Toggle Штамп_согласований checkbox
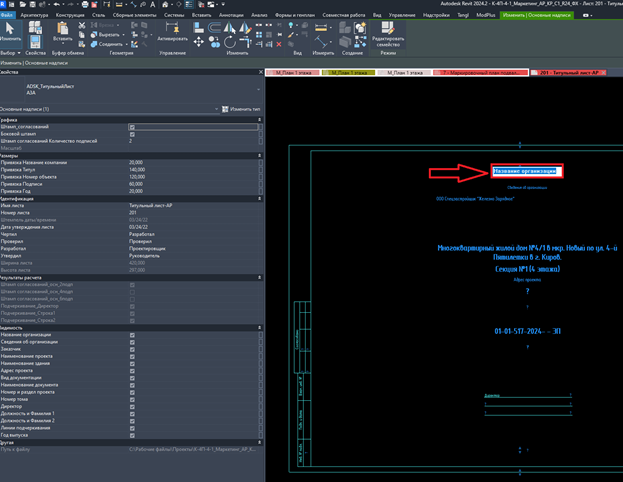Viewport: 623px width, 482px height. 132,127
